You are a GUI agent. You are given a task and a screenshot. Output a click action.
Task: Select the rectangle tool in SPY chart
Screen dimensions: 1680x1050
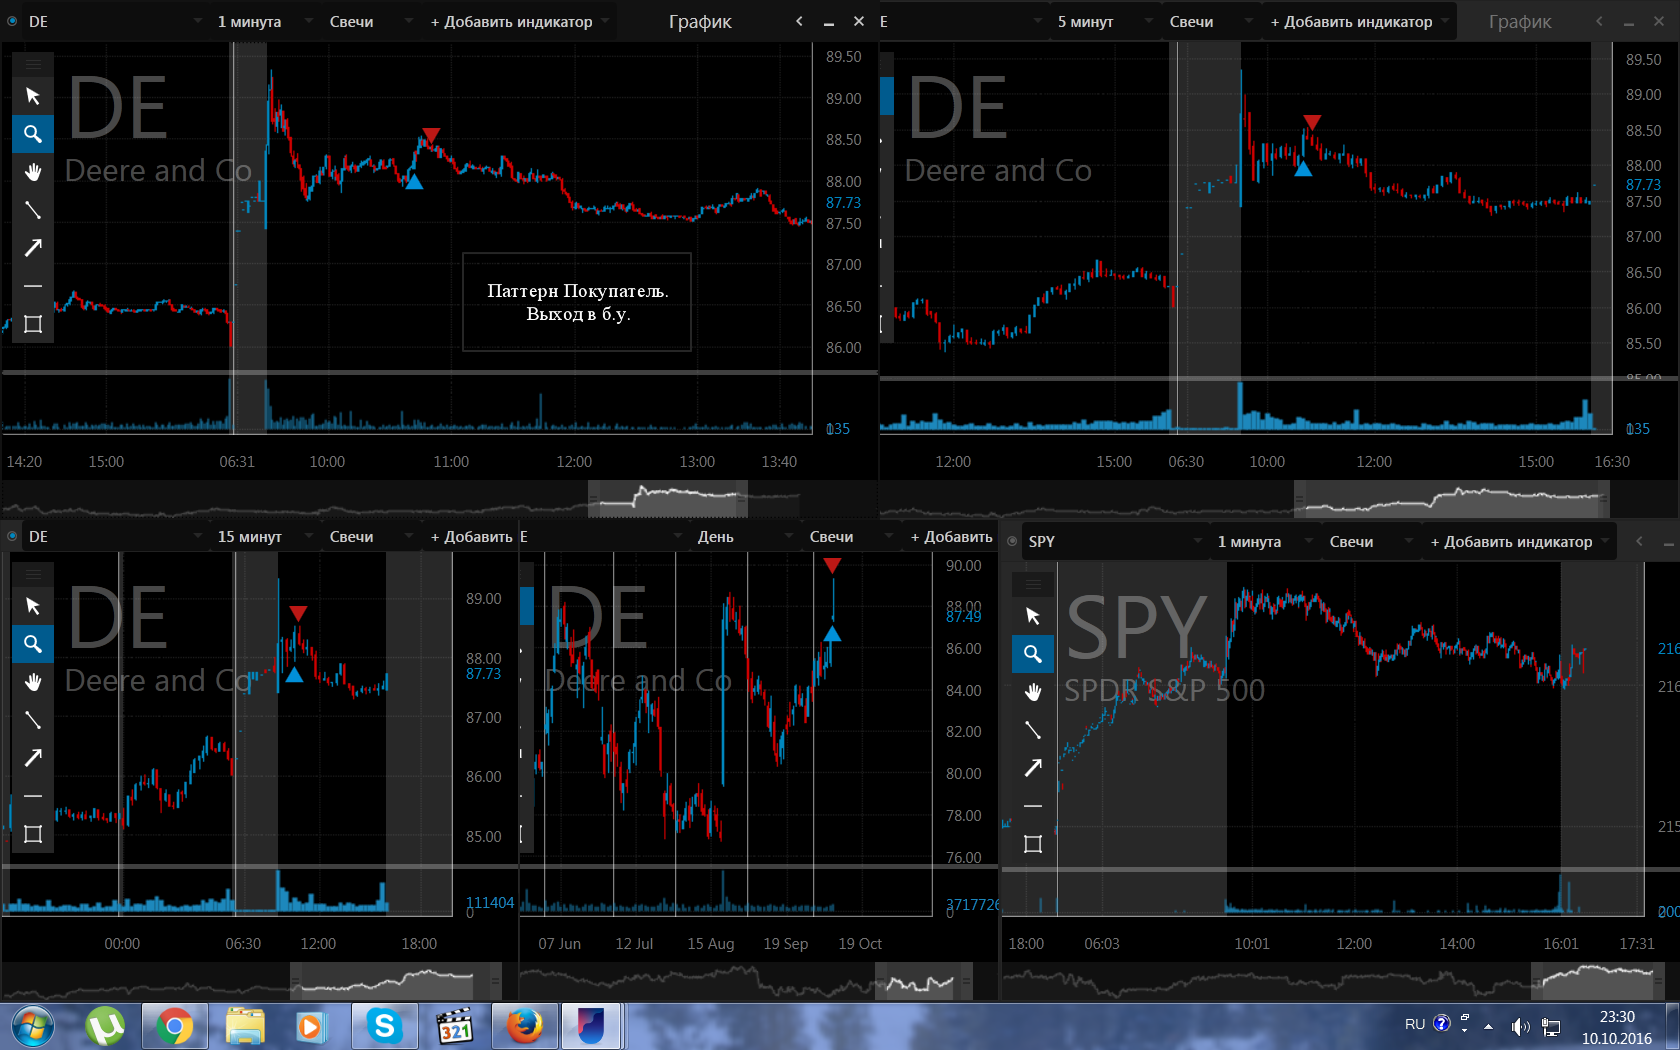tap(1033, 844)
